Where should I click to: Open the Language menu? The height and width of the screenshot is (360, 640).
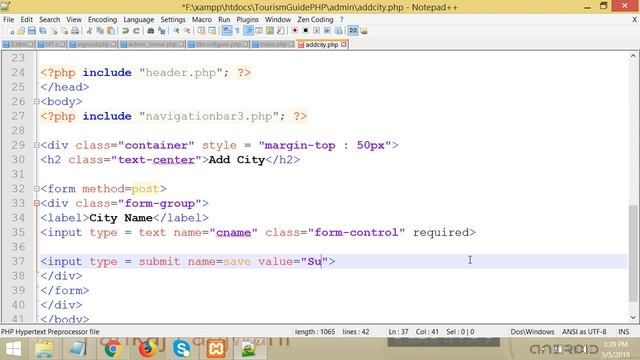pos(139,20)
